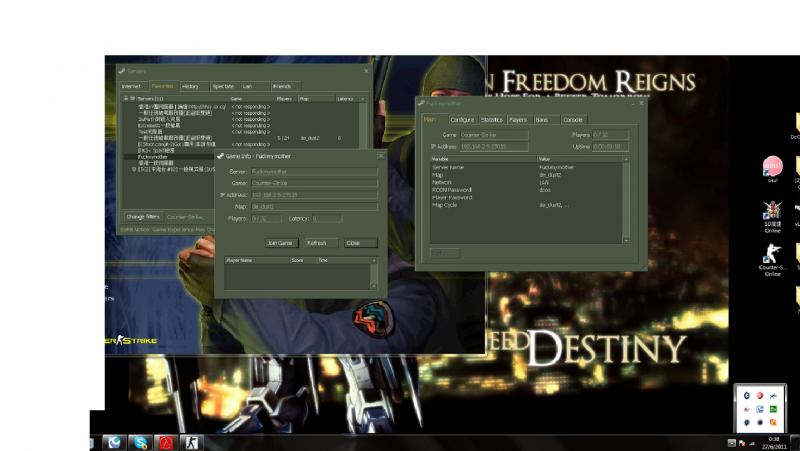This screenshot has width=800, height=451.
Task: Click Player Name column header in Game Info
Action: pos(257,260)
